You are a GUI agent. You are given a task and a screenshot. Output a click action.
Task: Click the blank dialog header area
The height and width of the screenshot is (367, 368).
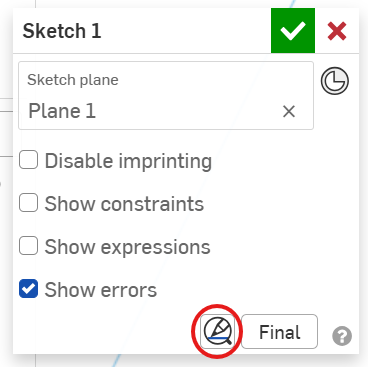click(186, 31)
